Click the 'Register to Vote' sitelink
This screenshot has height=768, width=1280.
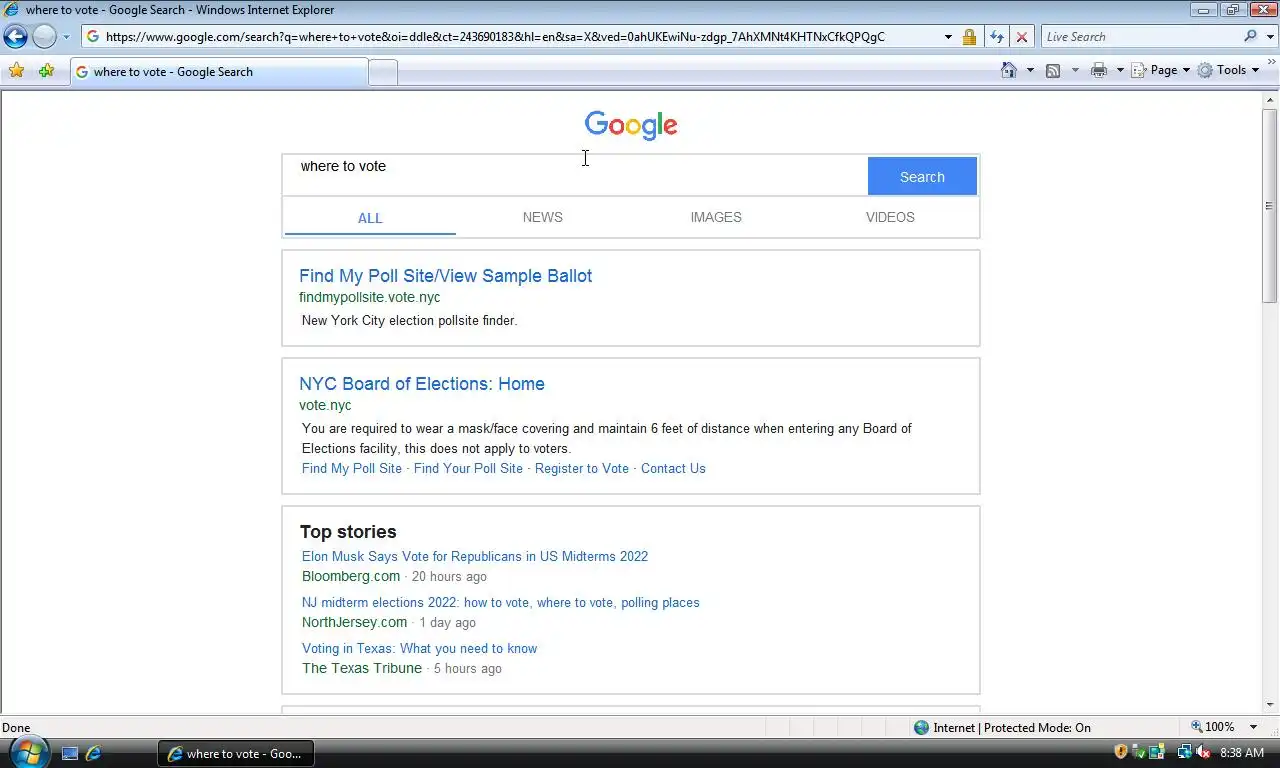click(582, 468)
